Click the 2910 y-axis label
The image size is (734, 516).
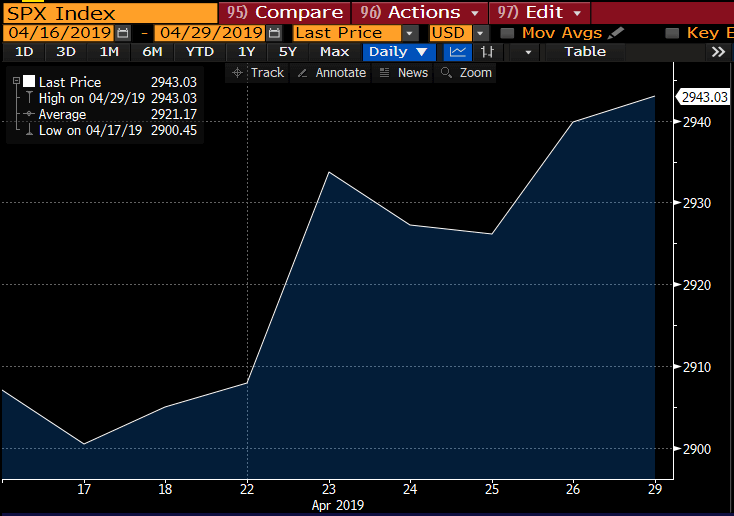pyautogui.click(x=697, y=367)
